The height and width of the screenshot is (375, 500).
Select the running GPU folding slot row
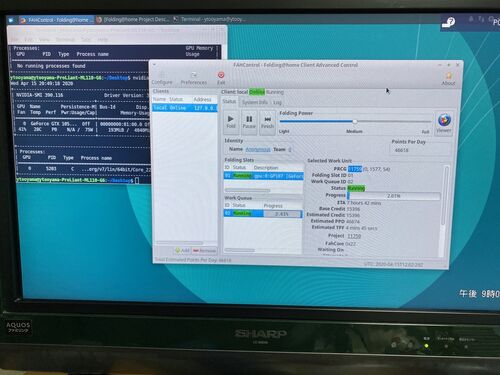[264, 176]
